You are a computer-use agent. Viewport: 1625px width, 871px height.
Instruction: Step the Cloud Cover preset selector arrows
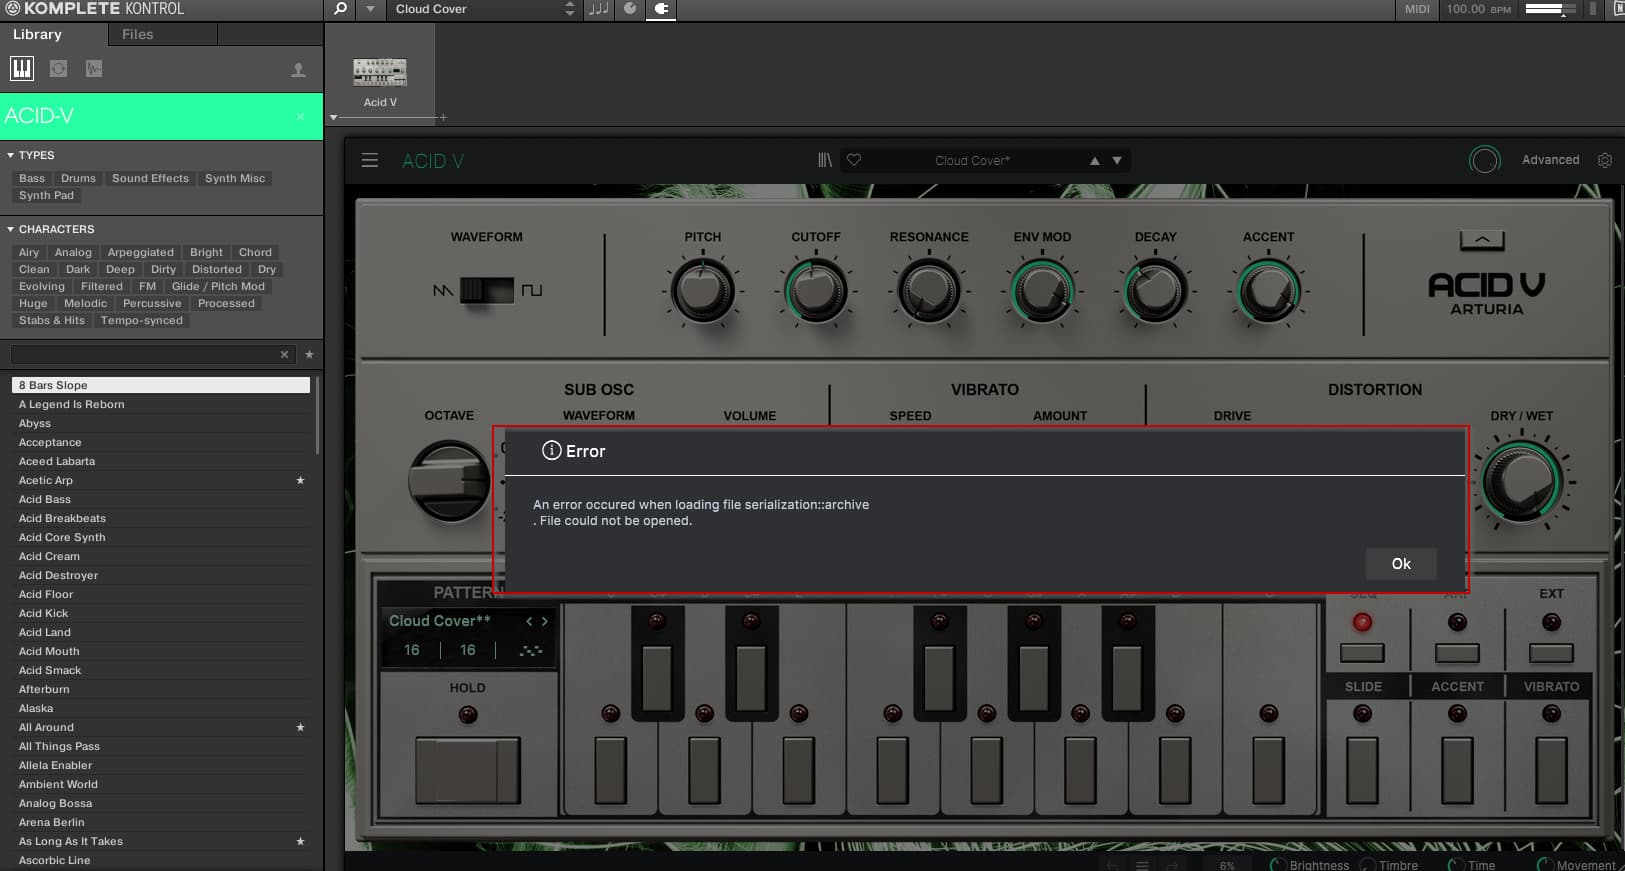570,9
